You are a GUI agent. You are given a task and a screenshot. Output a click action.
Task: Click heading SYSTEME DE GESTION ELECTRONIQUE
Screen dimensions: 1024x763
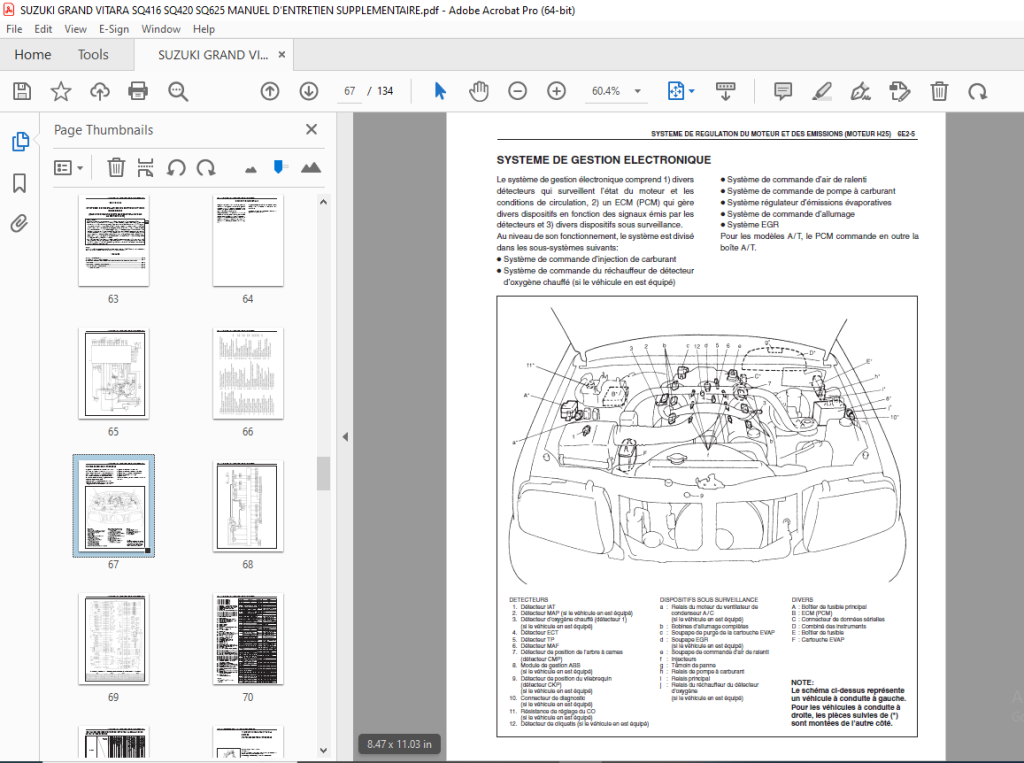(603, 160)
